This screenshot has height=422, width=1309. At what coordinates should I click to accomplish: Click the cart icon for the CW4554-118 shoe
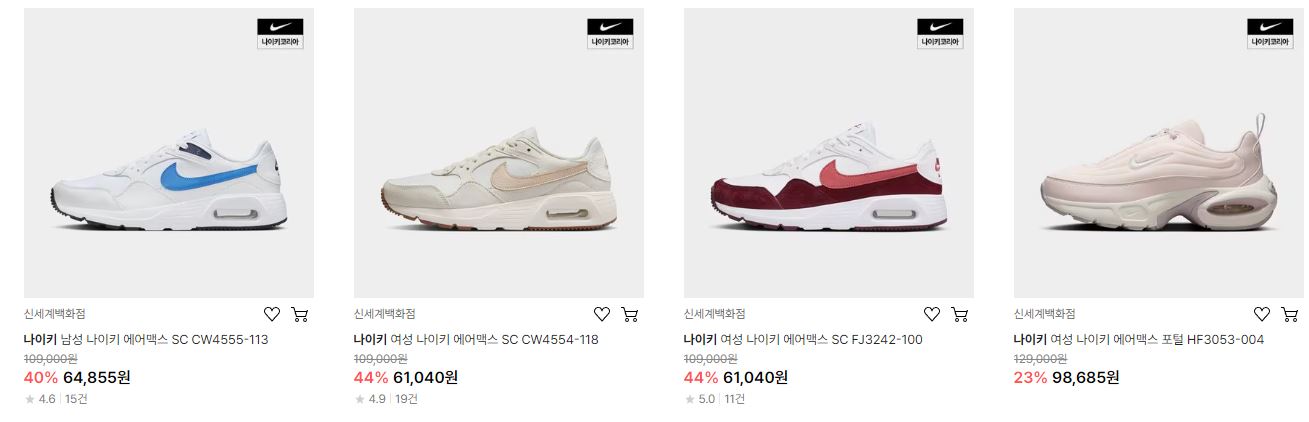629,314
